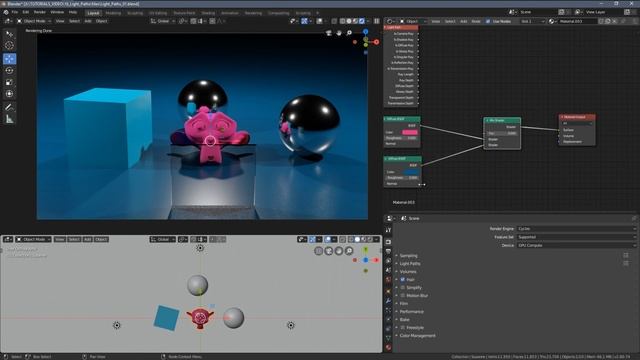Select the Select Box tool in left toolbar

click(9, 34)
